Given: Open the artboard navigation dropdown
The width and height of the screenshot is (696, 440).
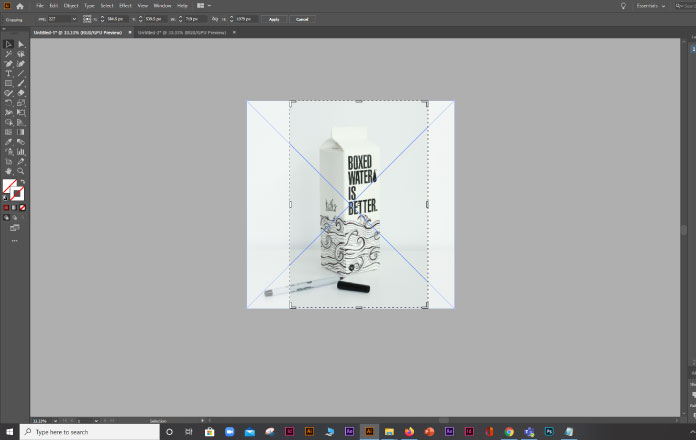Looking at the screenshot, I should pyautogui.click(x=96, y=420).
